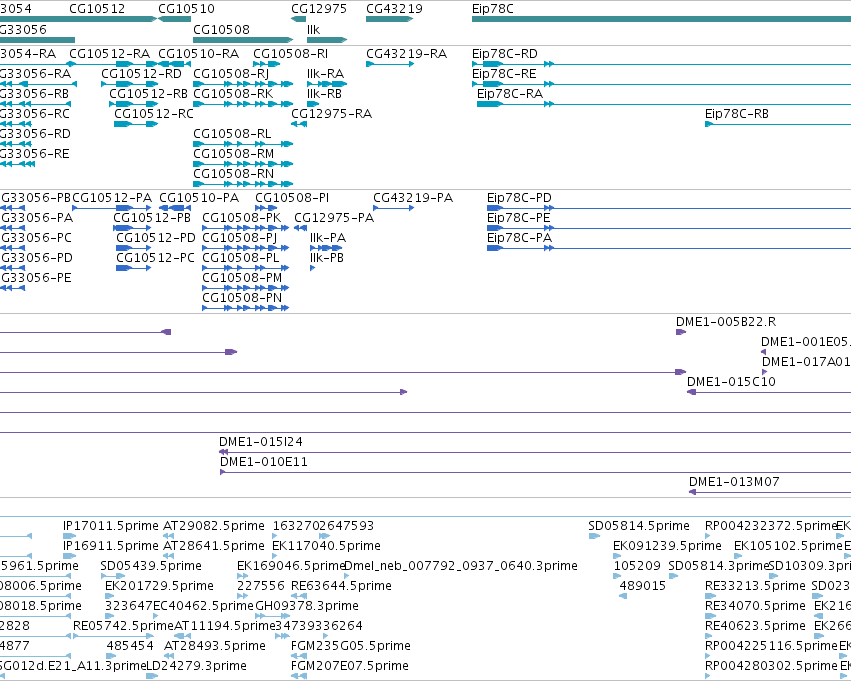The image size is (851, 681).
Task: Click the CG10508 gene label
Action: click(221, 29)
